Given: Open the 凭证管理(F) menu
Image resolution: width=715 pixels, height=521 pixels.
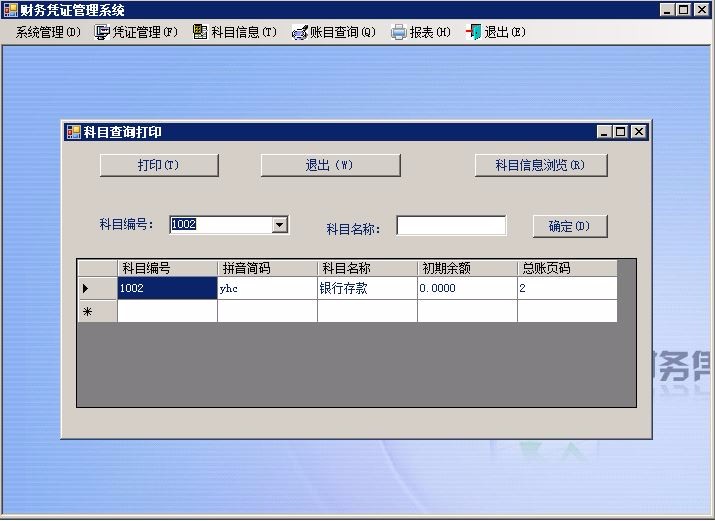Looking at the screenshot, I should pyautogui.click(x=136, y=32).
